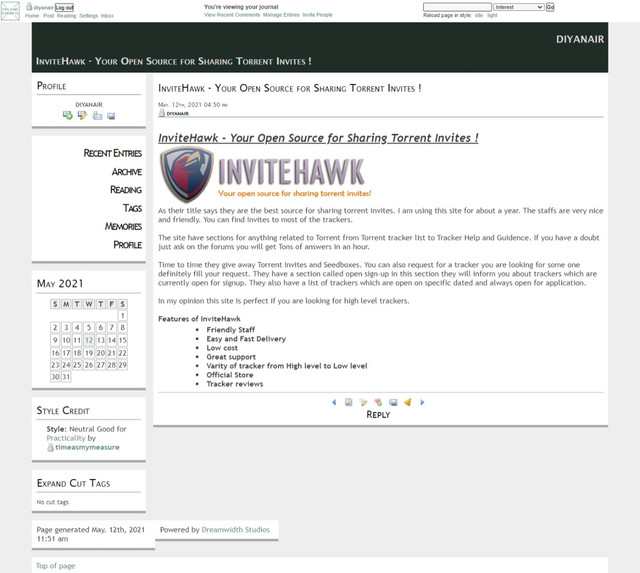Screen dimensions: 640x573
Task: Click the May 2021 calendar heading
Action: point(60,284)
